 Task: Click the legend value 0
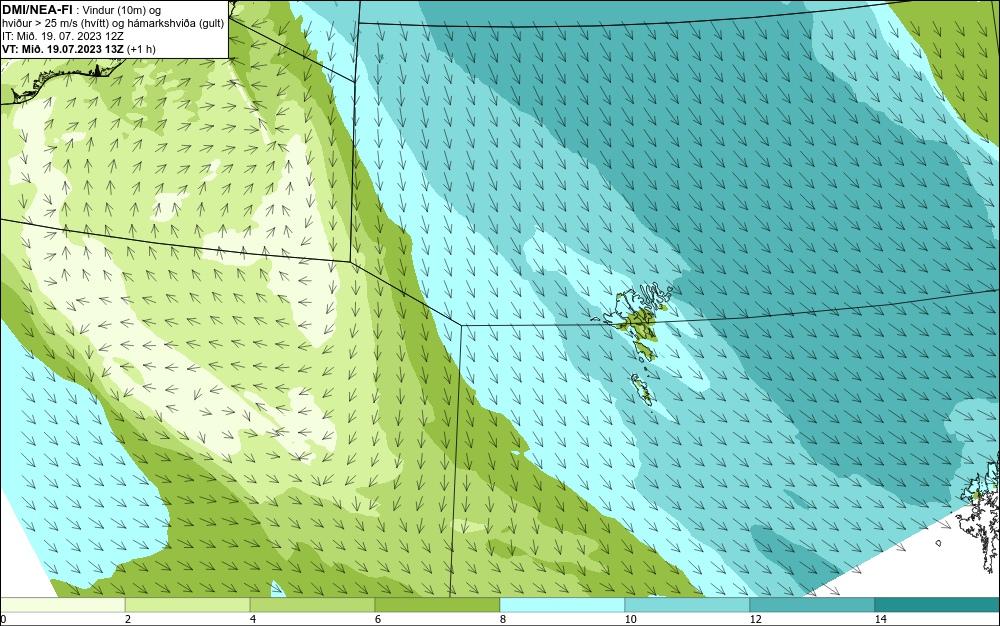coord(3,619)
